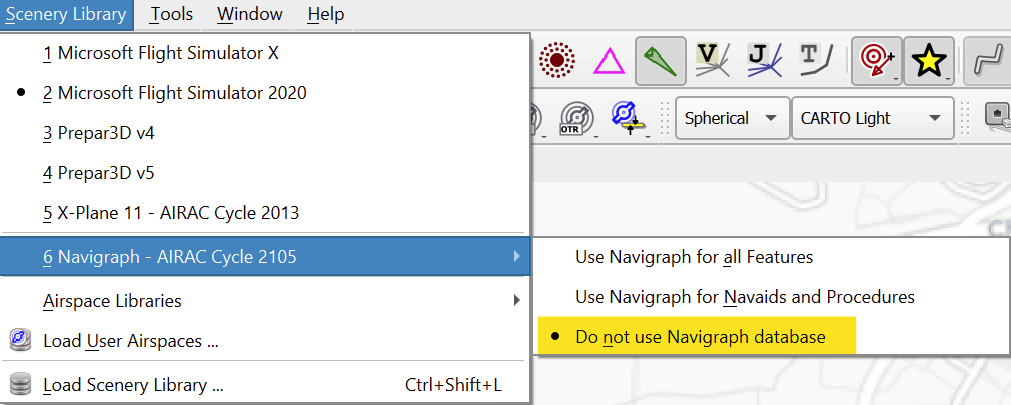Viewport: 1011px width, 405px height.
Task: Open the dropdown arrow of the OTR airspaces button
Action: [x=594, y=136]
